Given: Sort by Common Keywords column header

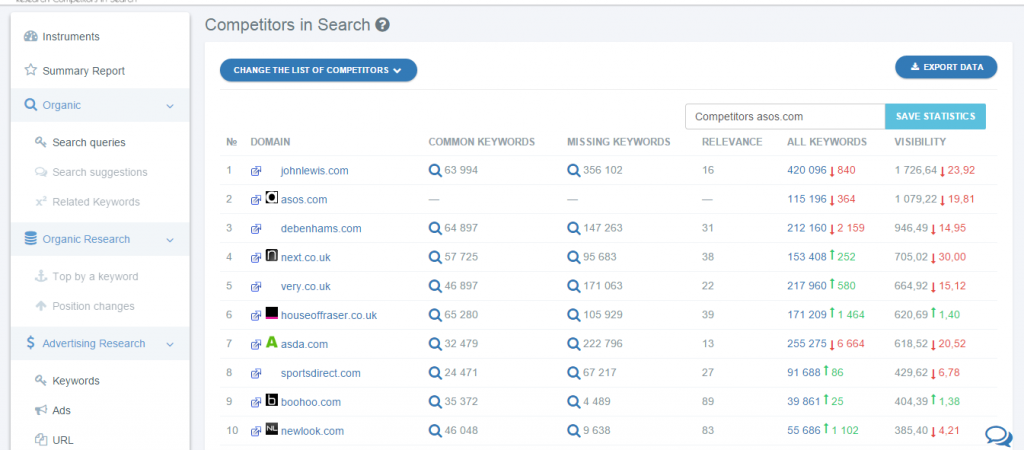Looking at the screenshot, I should (x=481, y=142).
